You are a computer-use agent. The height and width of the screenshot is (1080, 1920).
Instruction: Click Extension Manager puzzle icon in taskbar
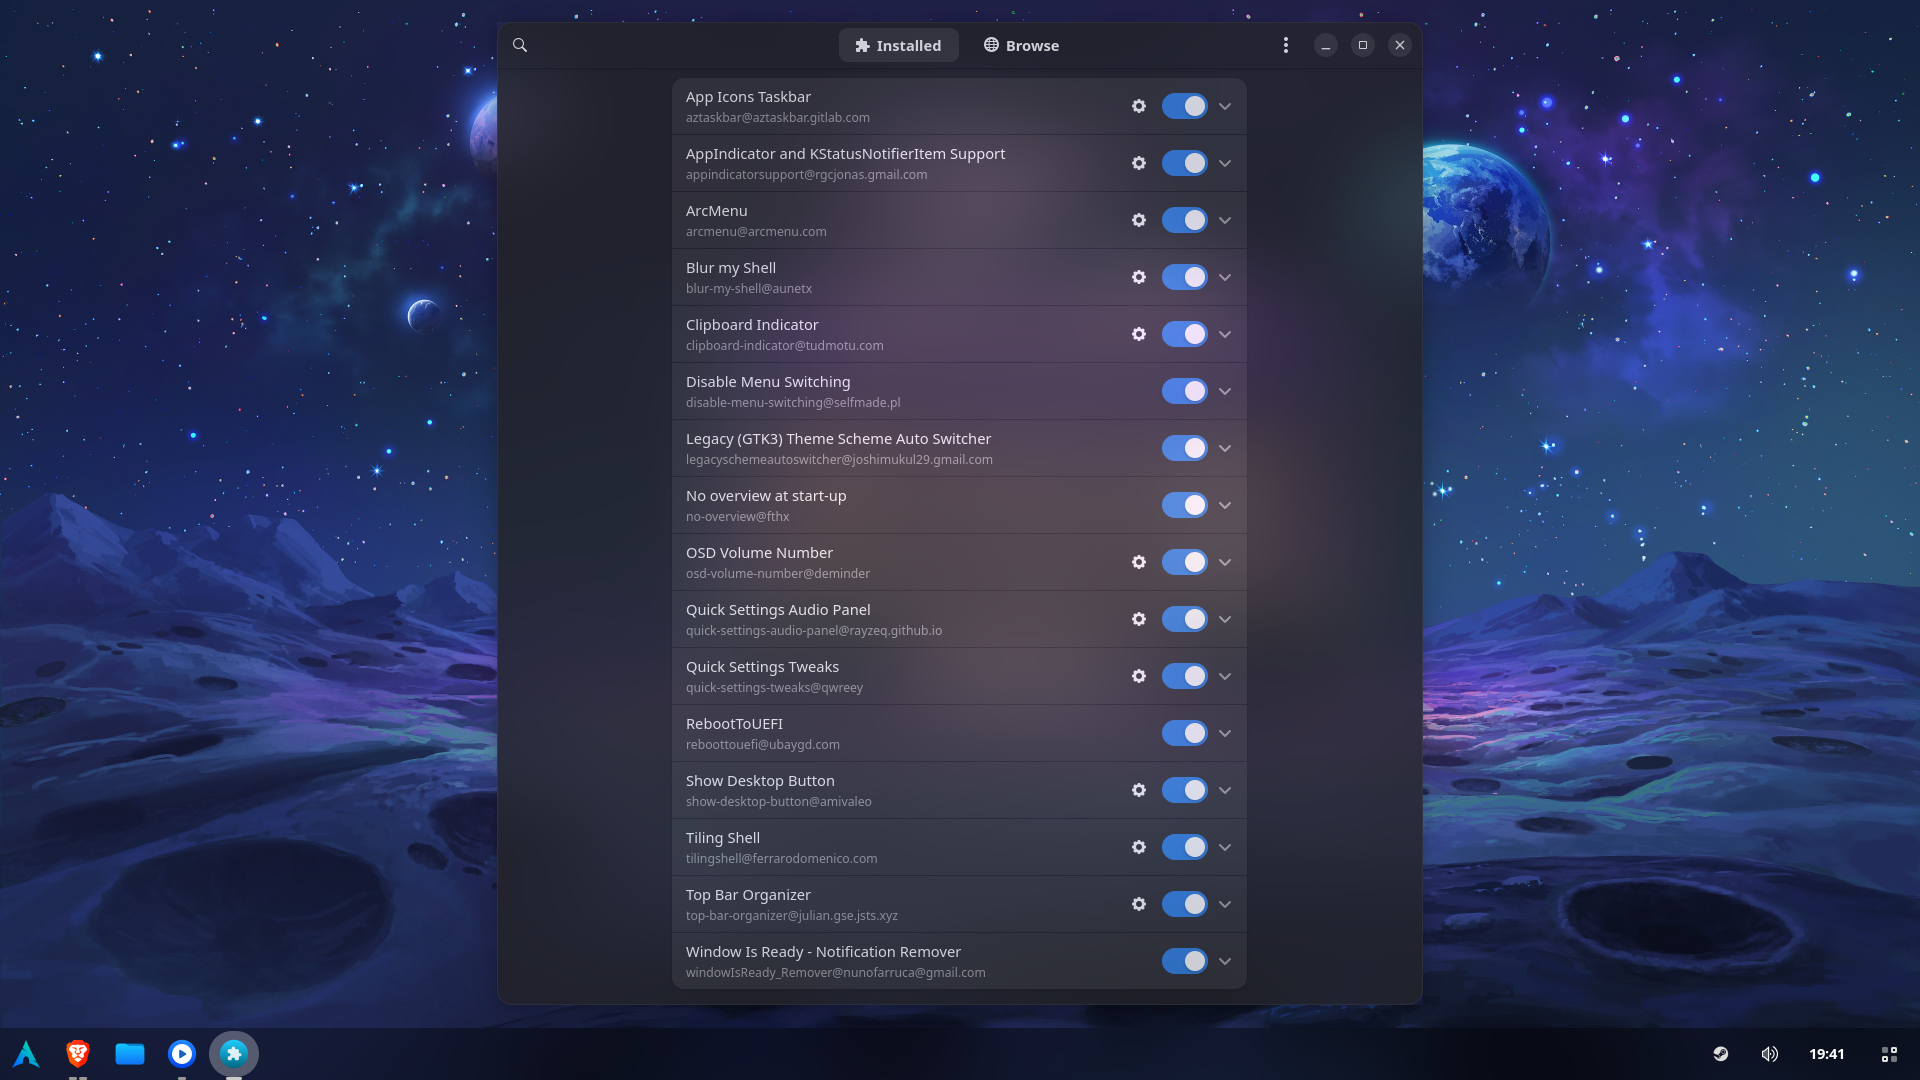coord(234,1054)
